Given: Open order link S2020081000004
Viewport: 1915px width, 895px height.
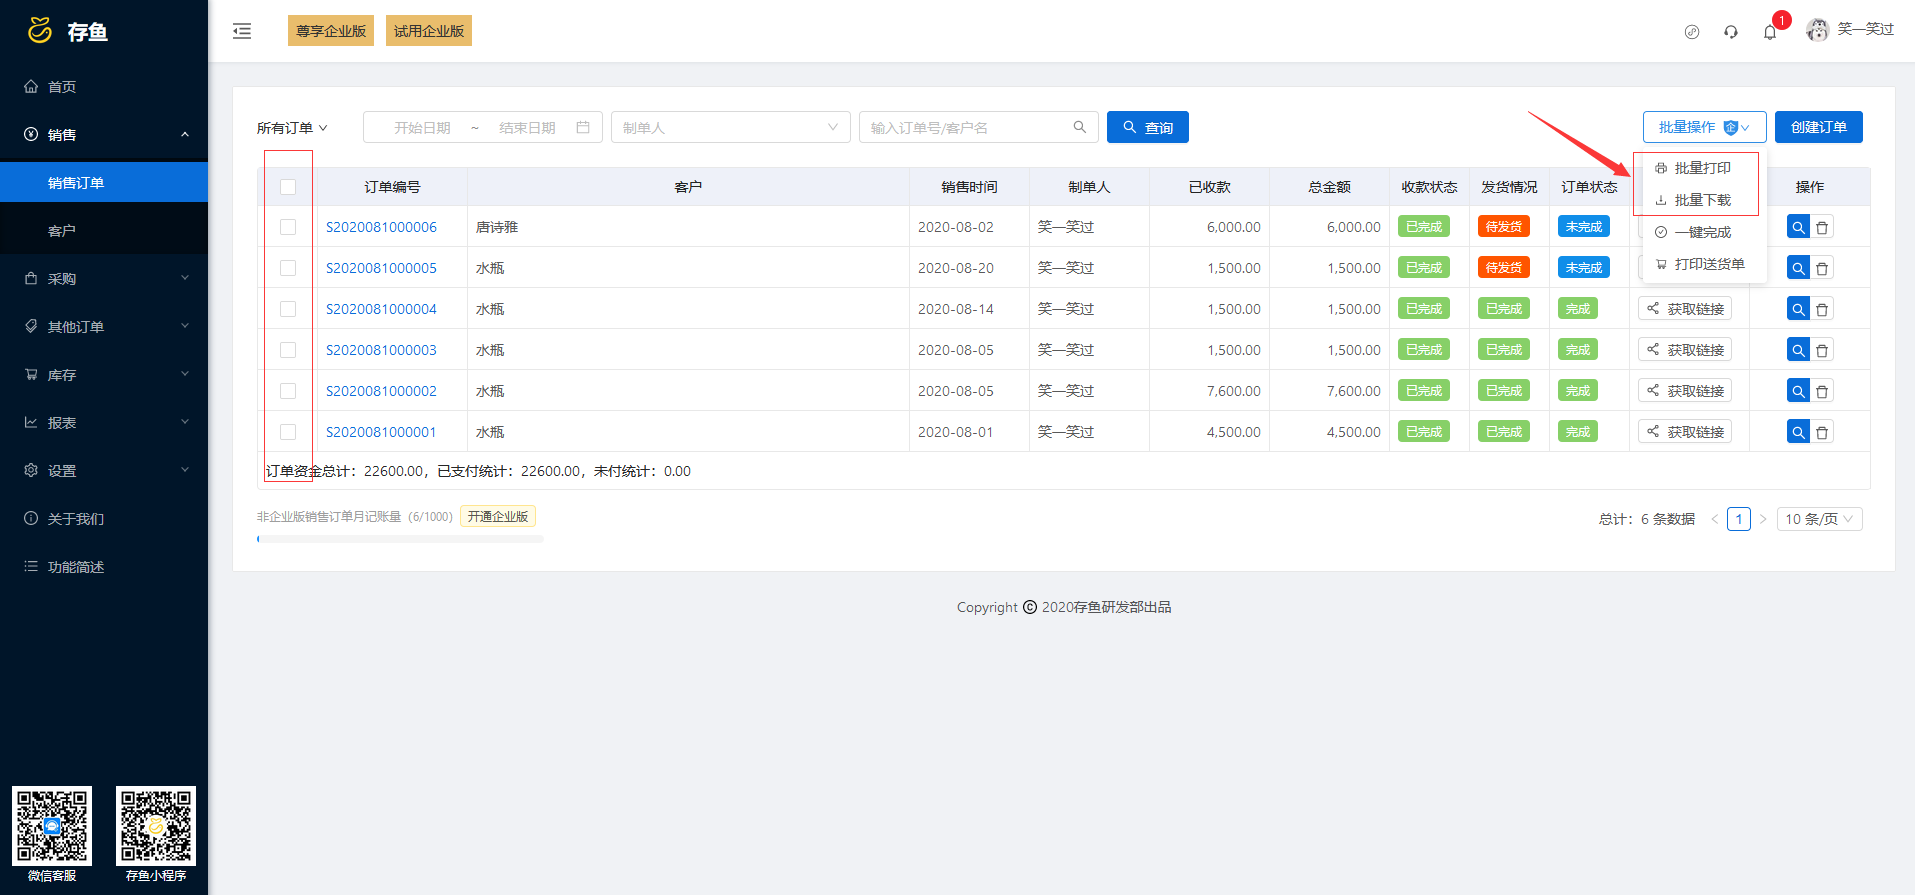Looking at the screenshot, I should (x=381, y=309).
